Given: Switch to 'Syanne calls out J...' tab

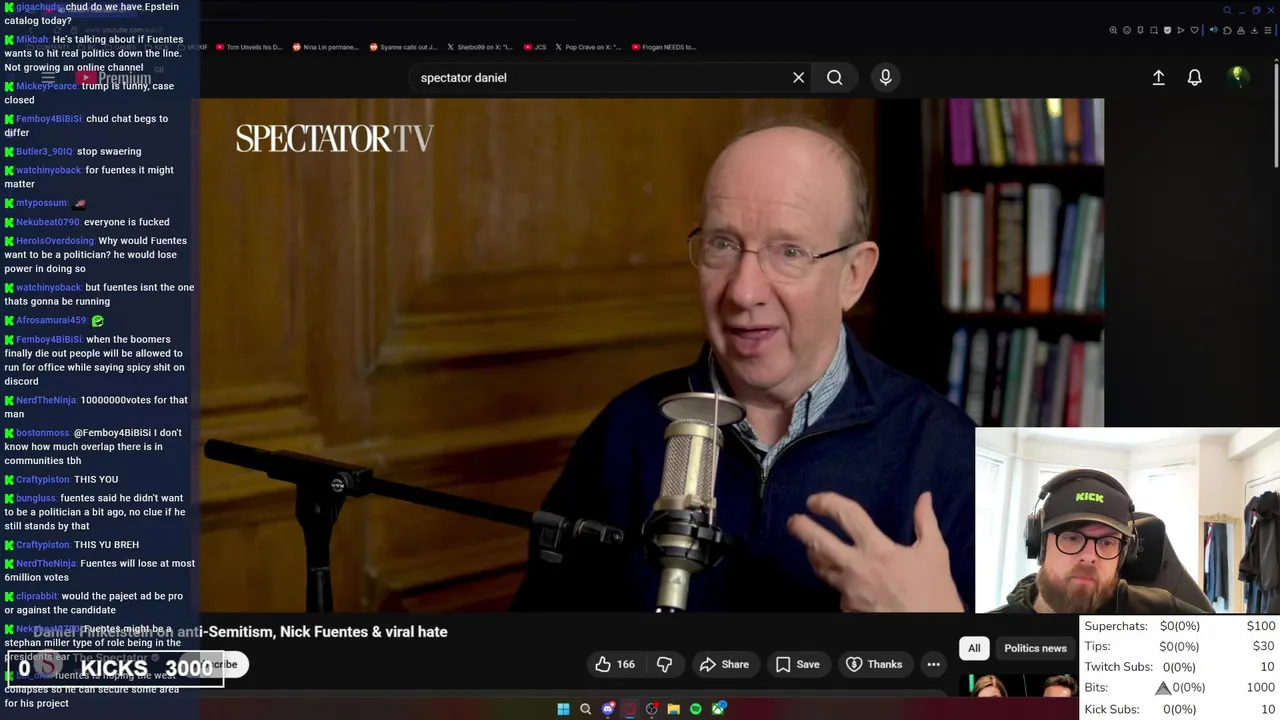Looking at the screenshot, I should (403, 47).
